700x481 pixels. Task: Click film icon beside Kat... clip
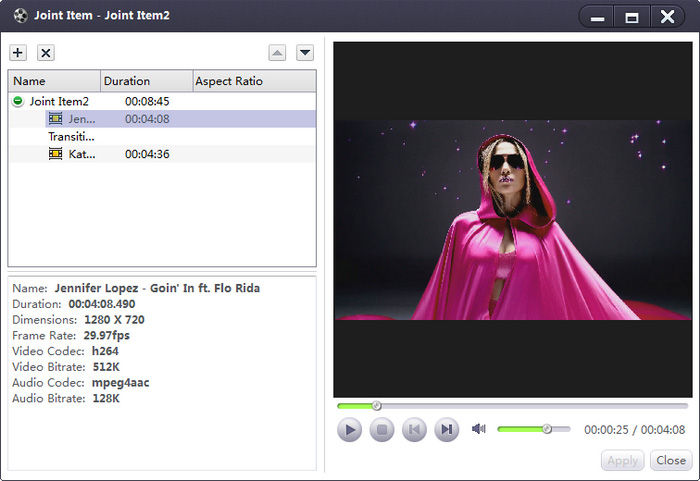point(55,154)
